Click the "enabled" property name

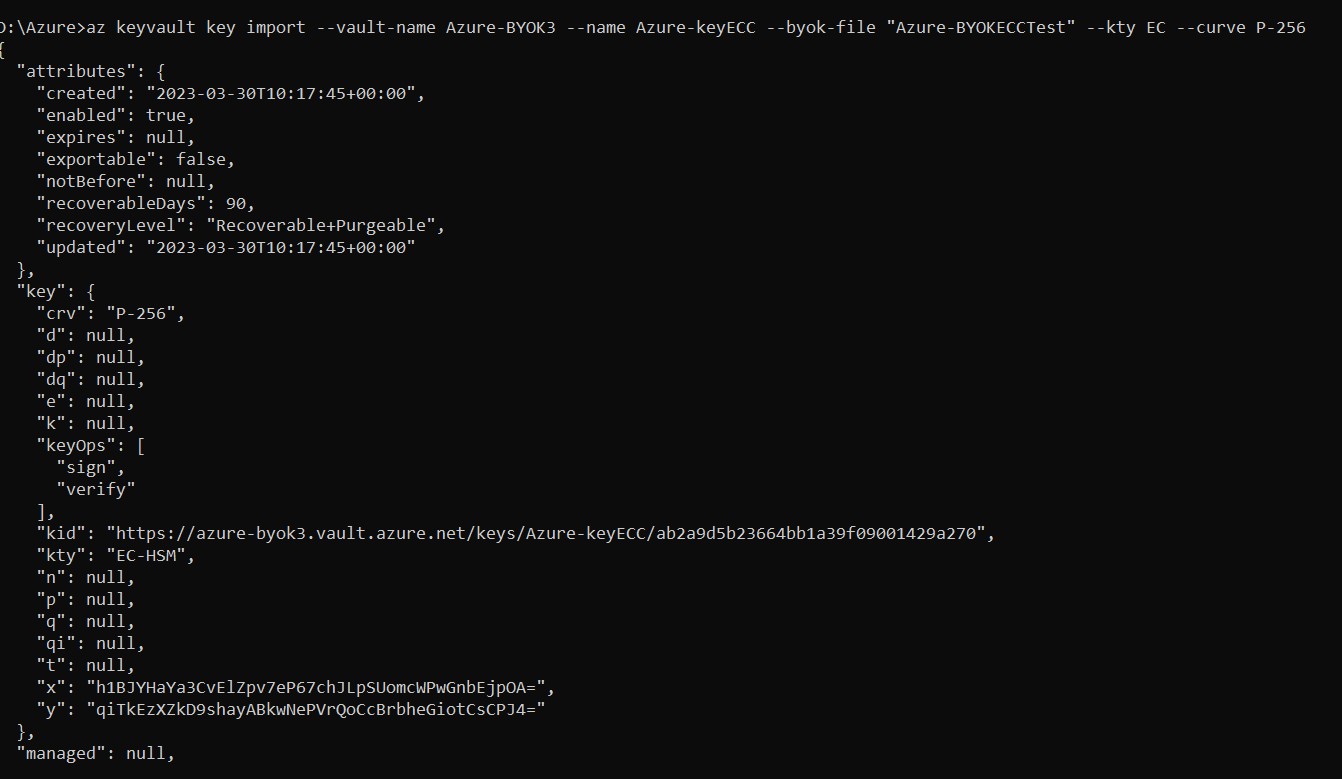click(x=81, y=115)
